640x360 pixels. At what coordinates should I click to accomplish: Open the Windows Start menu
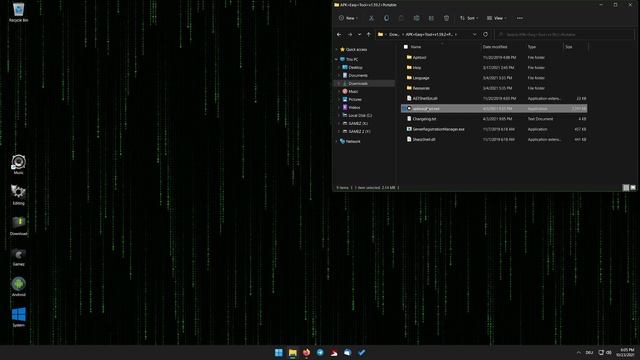(x=279, y=353)
